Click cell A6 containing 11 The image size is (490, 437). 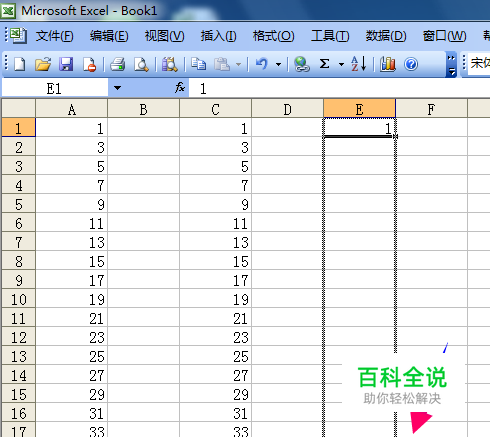71,223
